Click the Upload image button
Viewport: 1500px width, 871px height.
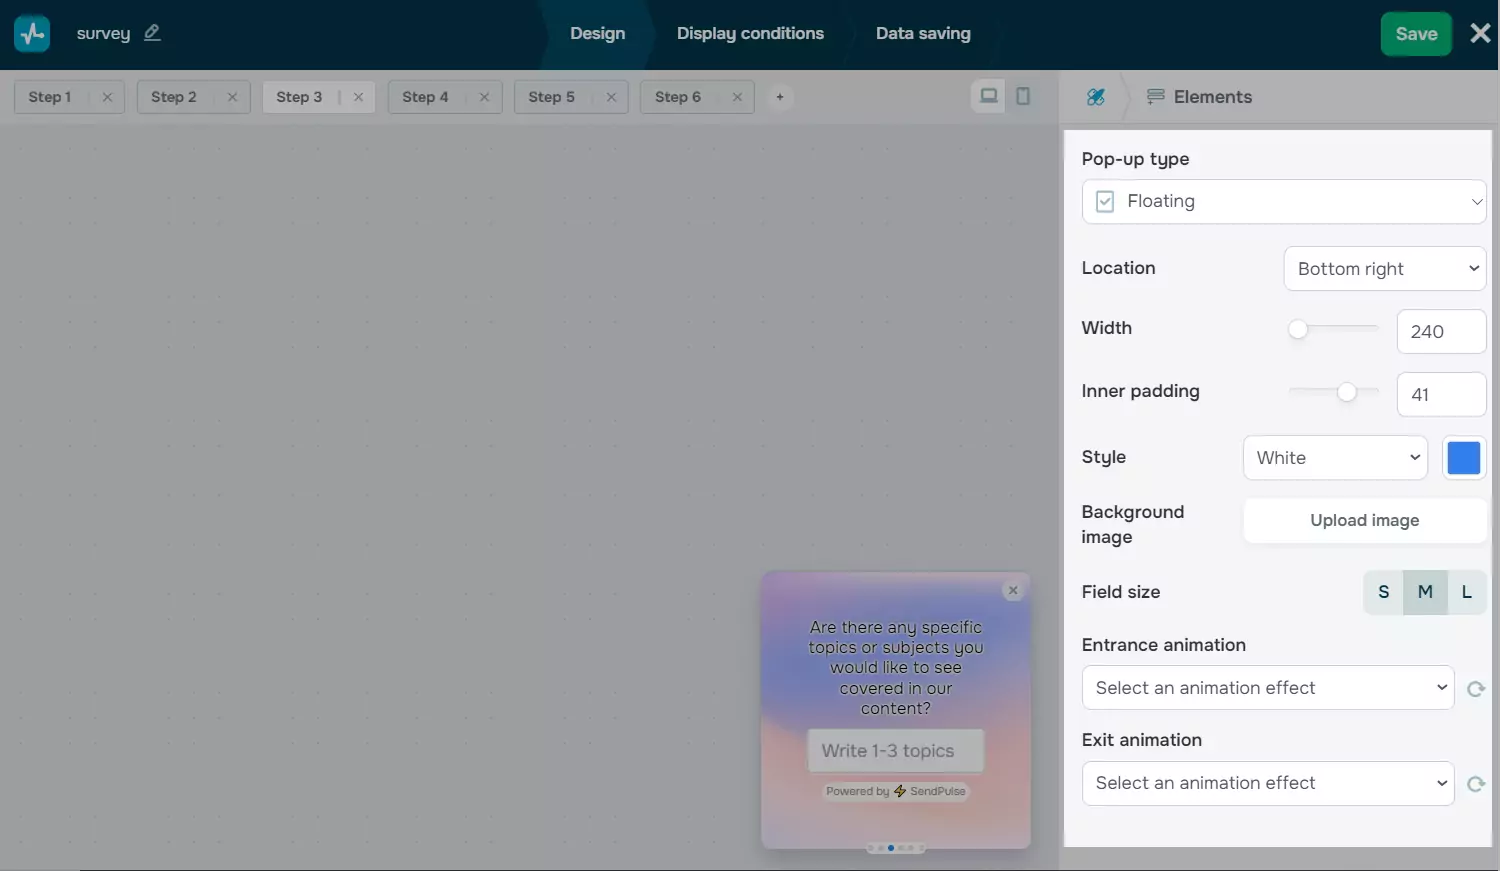1364,521
